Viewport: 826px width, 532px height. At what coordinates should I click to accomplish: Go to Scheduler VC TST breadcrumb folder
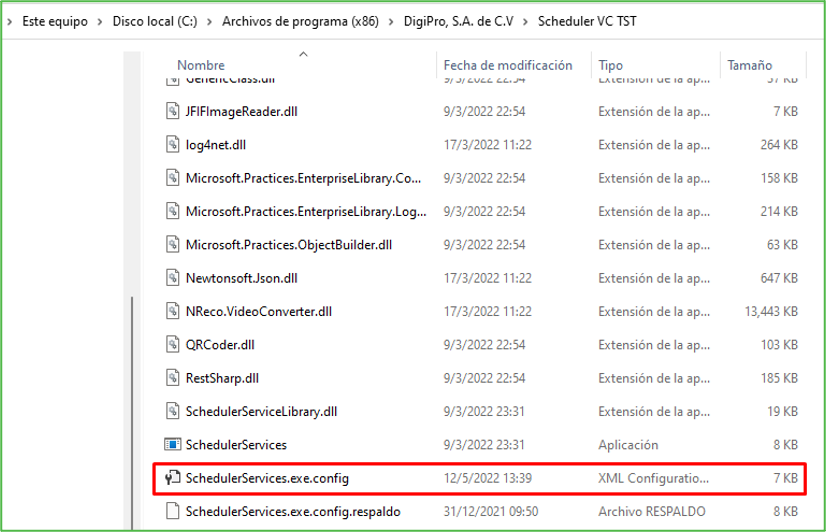tap(588, 21)
